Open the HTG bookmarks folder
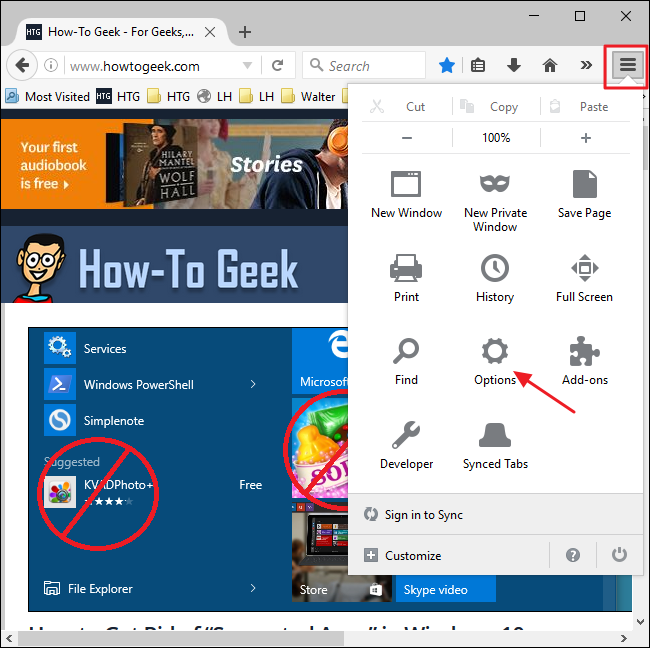Viewport: 650px width, 648px height. [168, 97]
